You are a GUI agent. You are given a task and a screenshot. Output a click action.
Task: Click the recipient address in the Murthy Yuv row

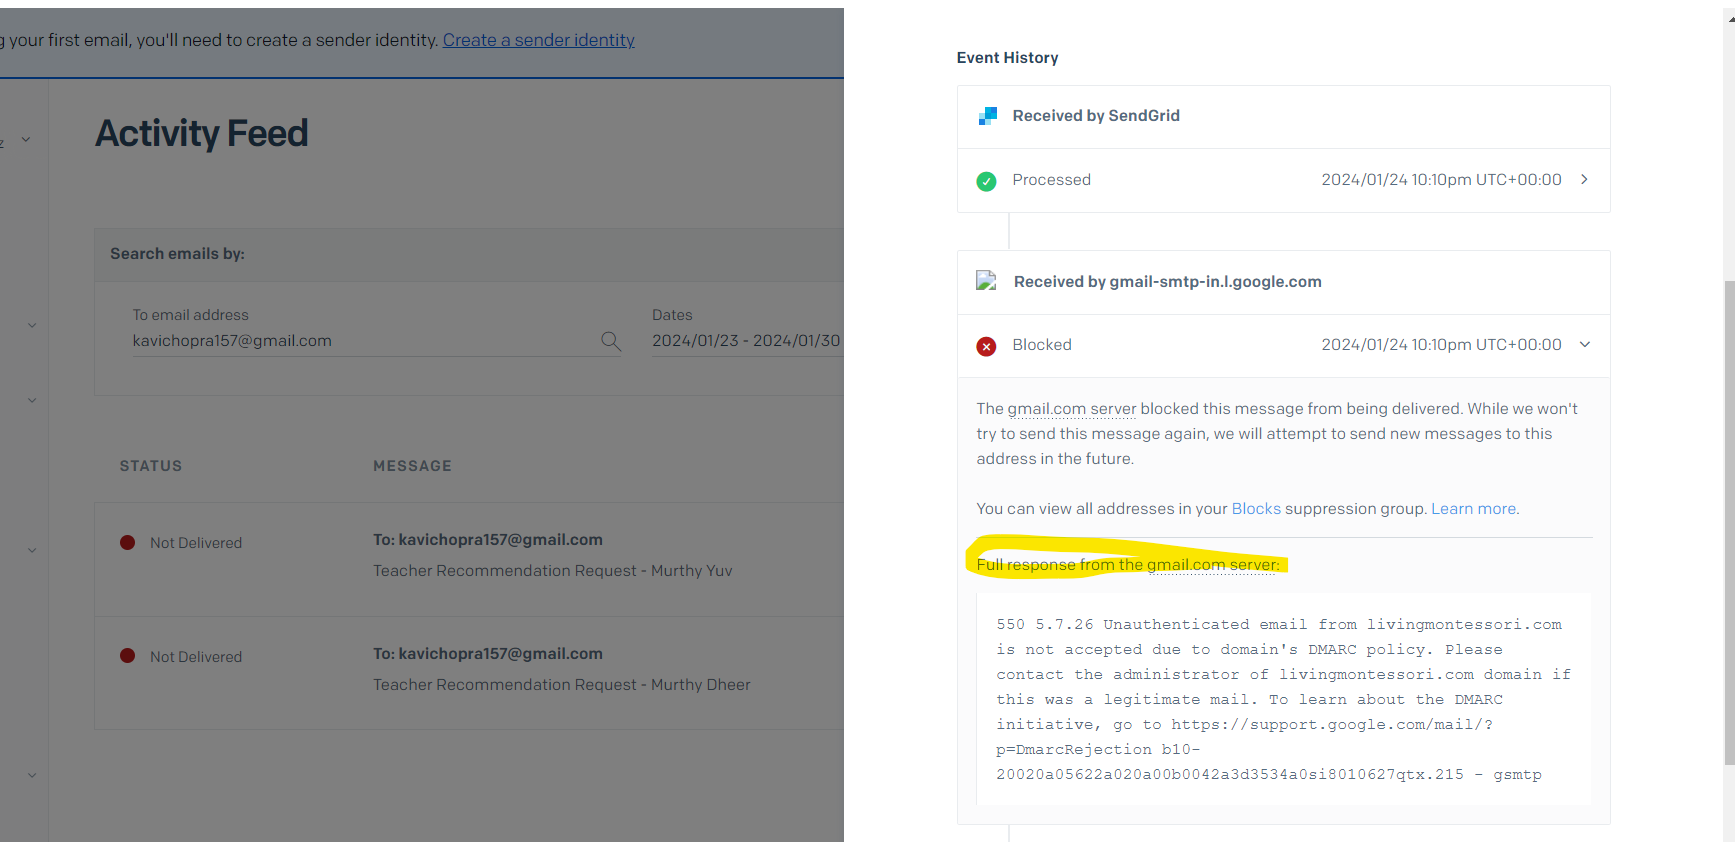tap(500, 540)
